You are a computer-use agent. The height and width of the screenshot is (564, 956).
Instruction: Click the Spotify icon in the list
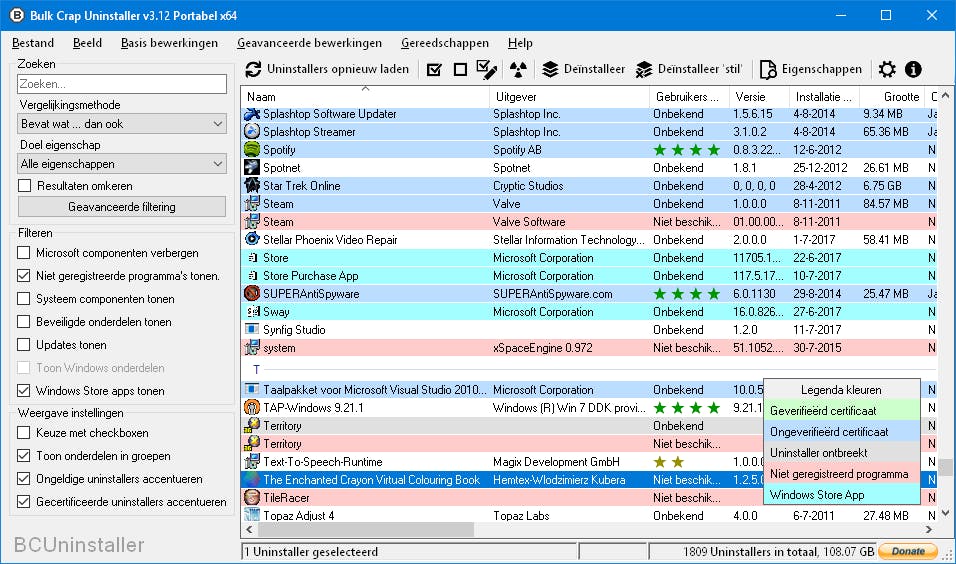pyautogui.click(x=252, y=150)
